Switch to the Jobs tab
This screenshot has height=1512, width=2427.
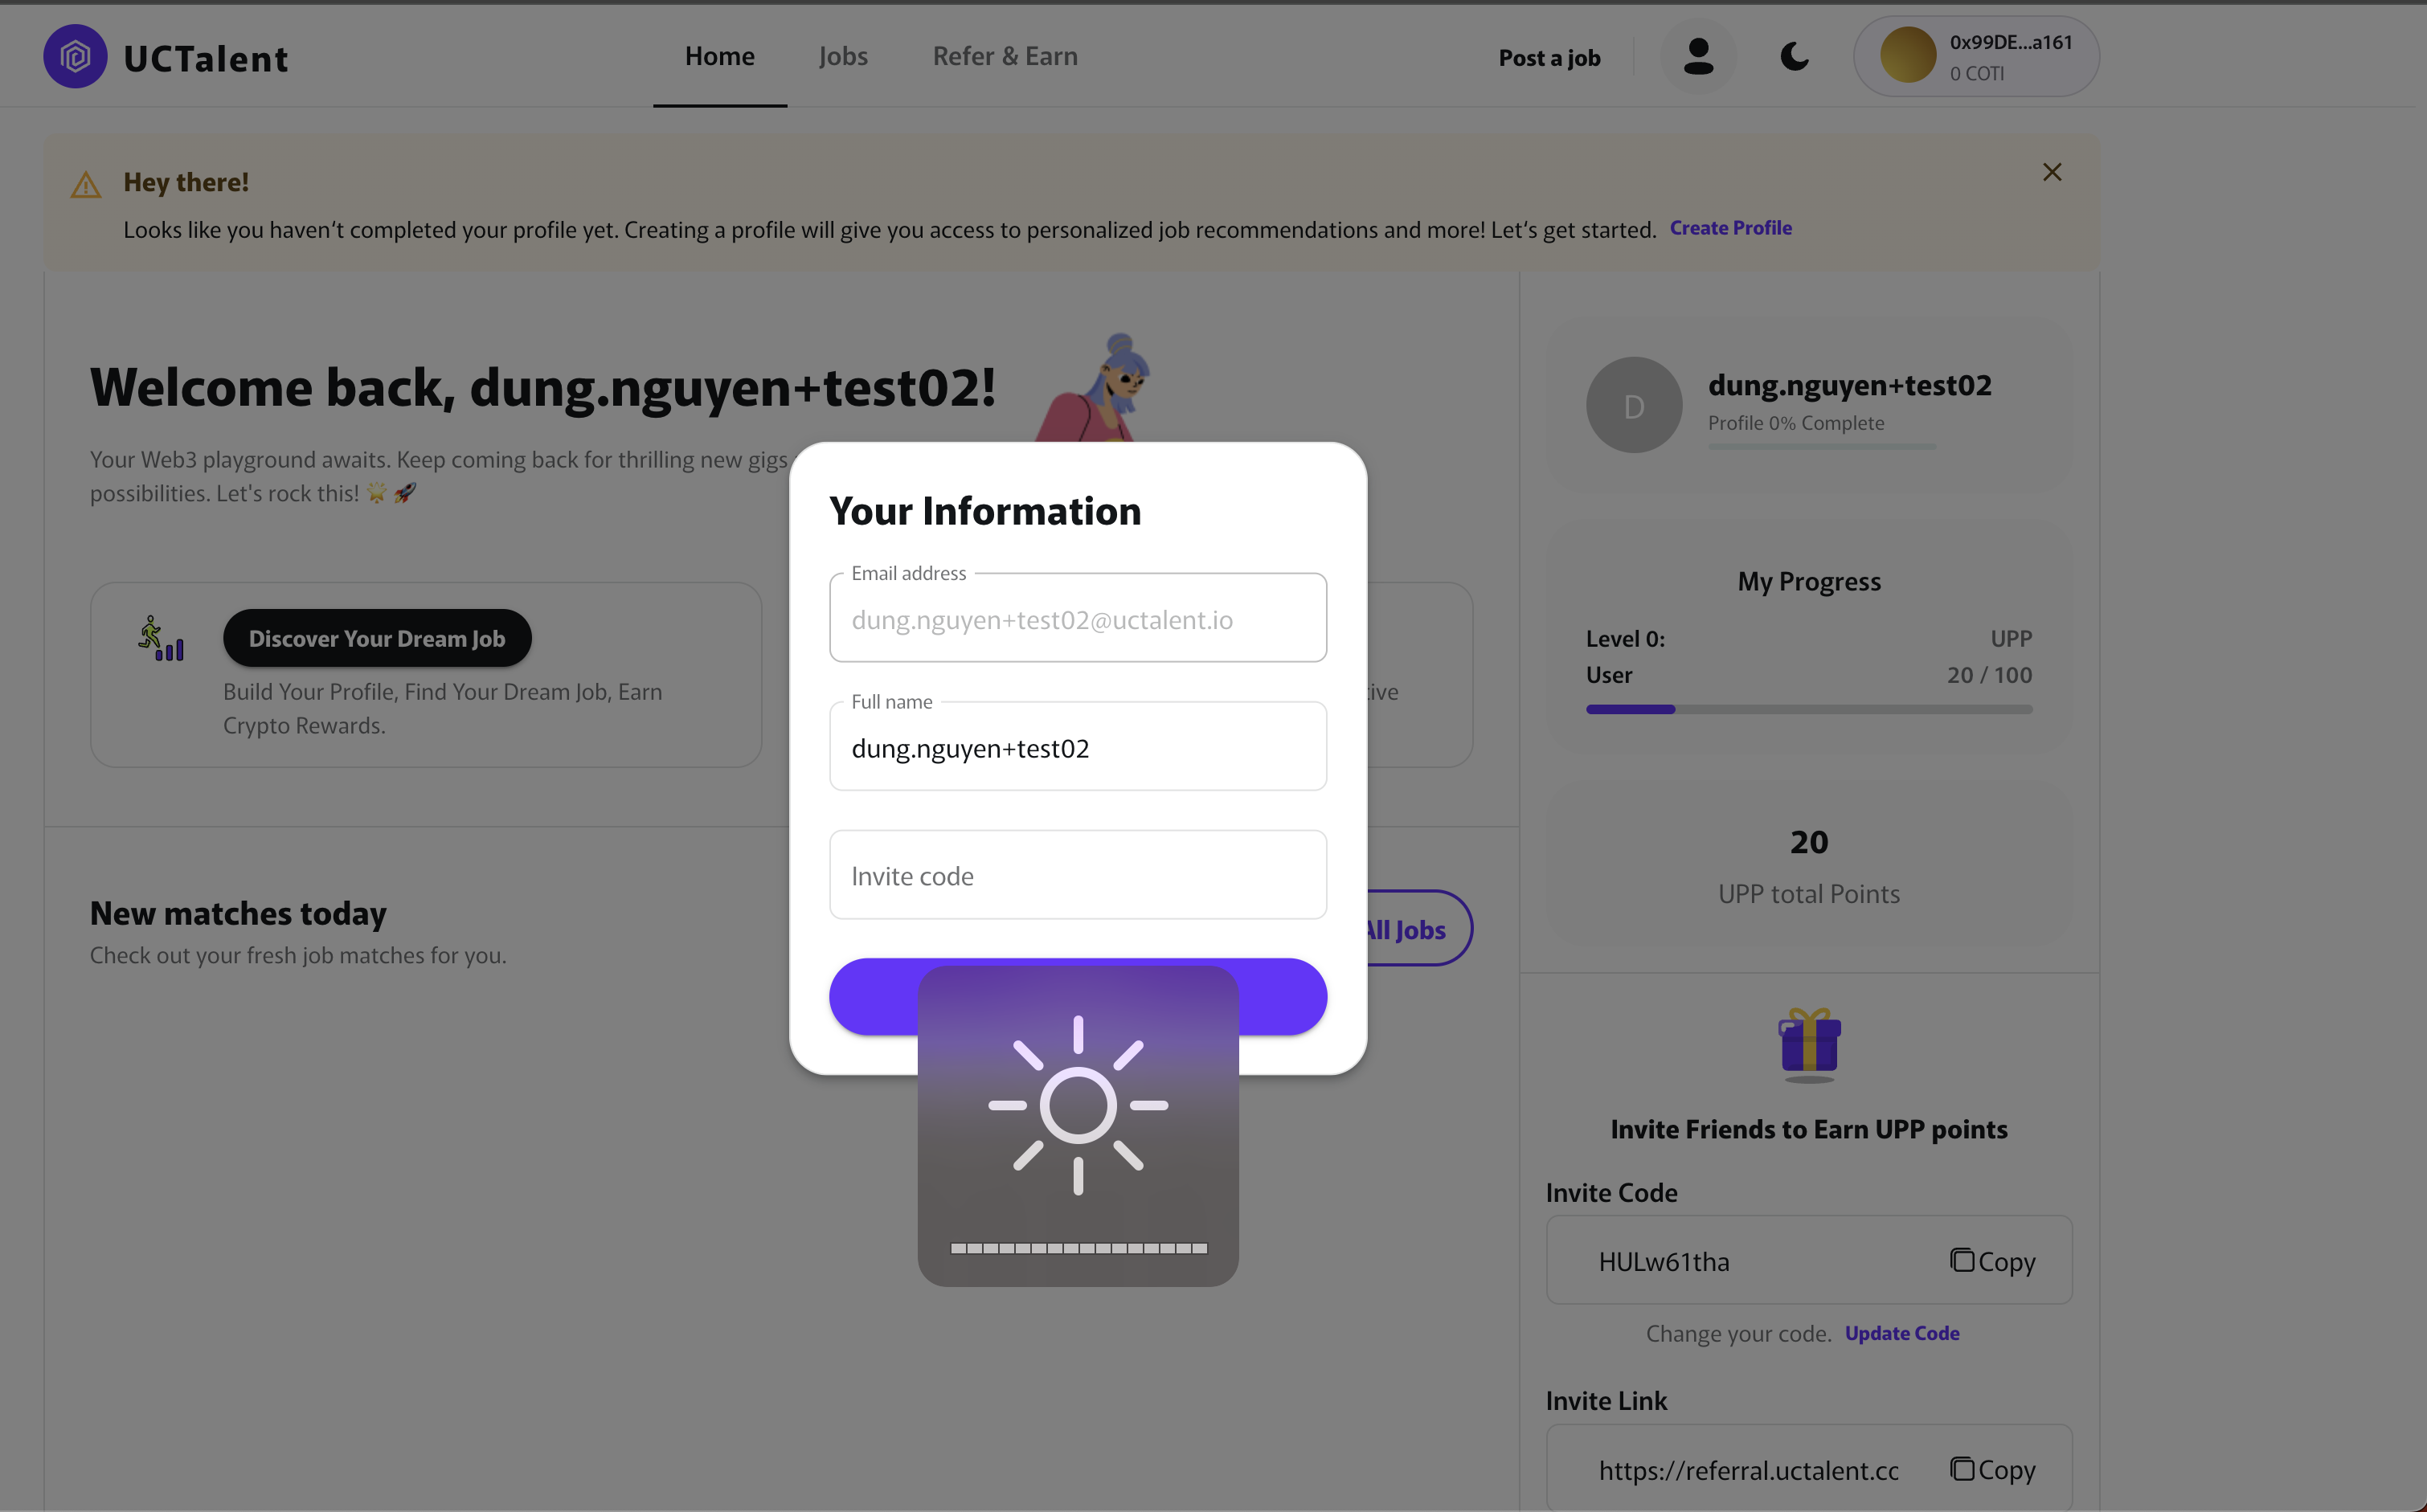pos(842,56)
